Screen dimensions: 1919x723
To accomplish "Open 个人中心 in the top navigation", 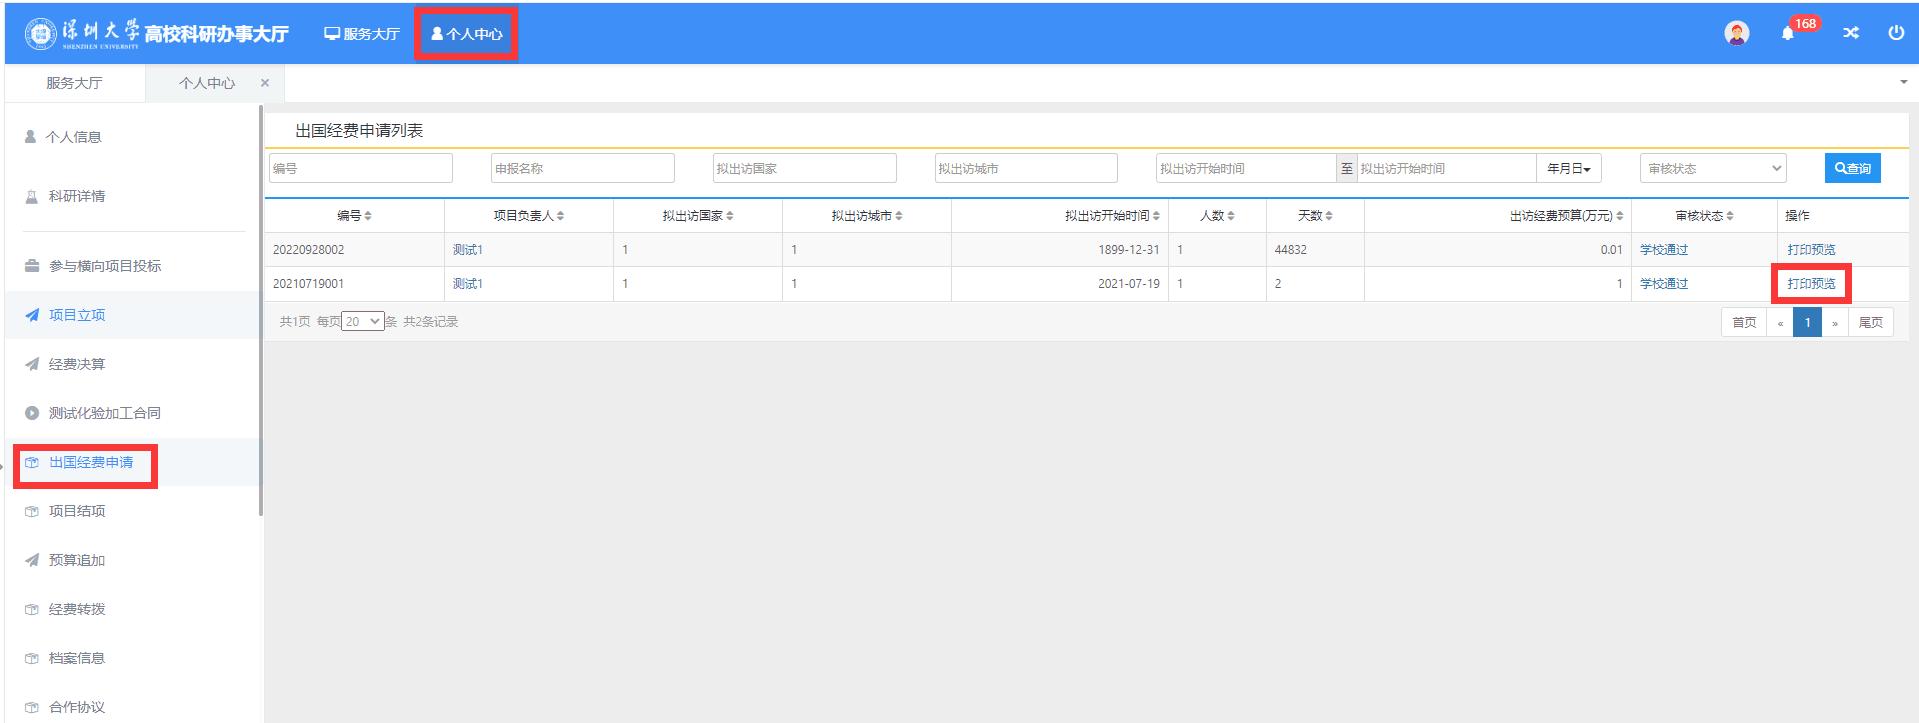I will click(x=466, y=34).
